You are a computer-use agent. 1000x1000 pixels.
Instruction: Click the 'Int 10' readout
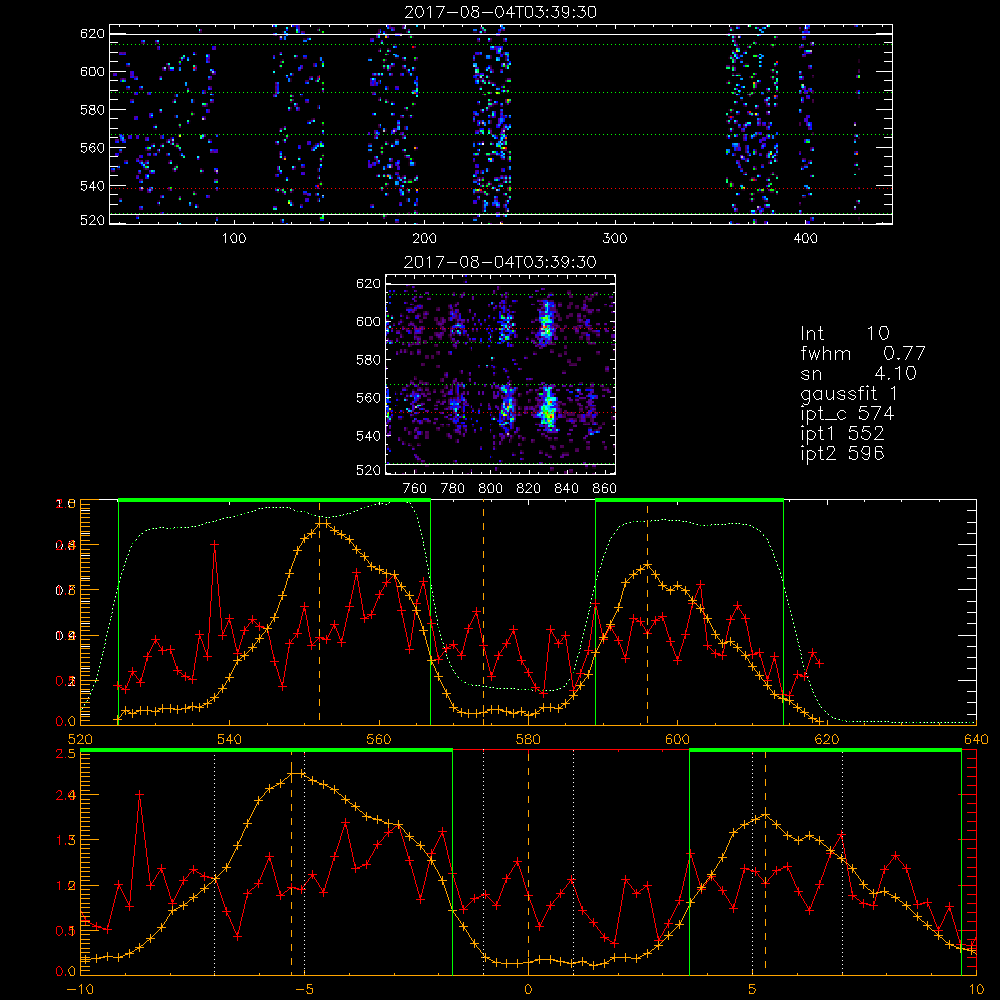click(x=844, y=334)
